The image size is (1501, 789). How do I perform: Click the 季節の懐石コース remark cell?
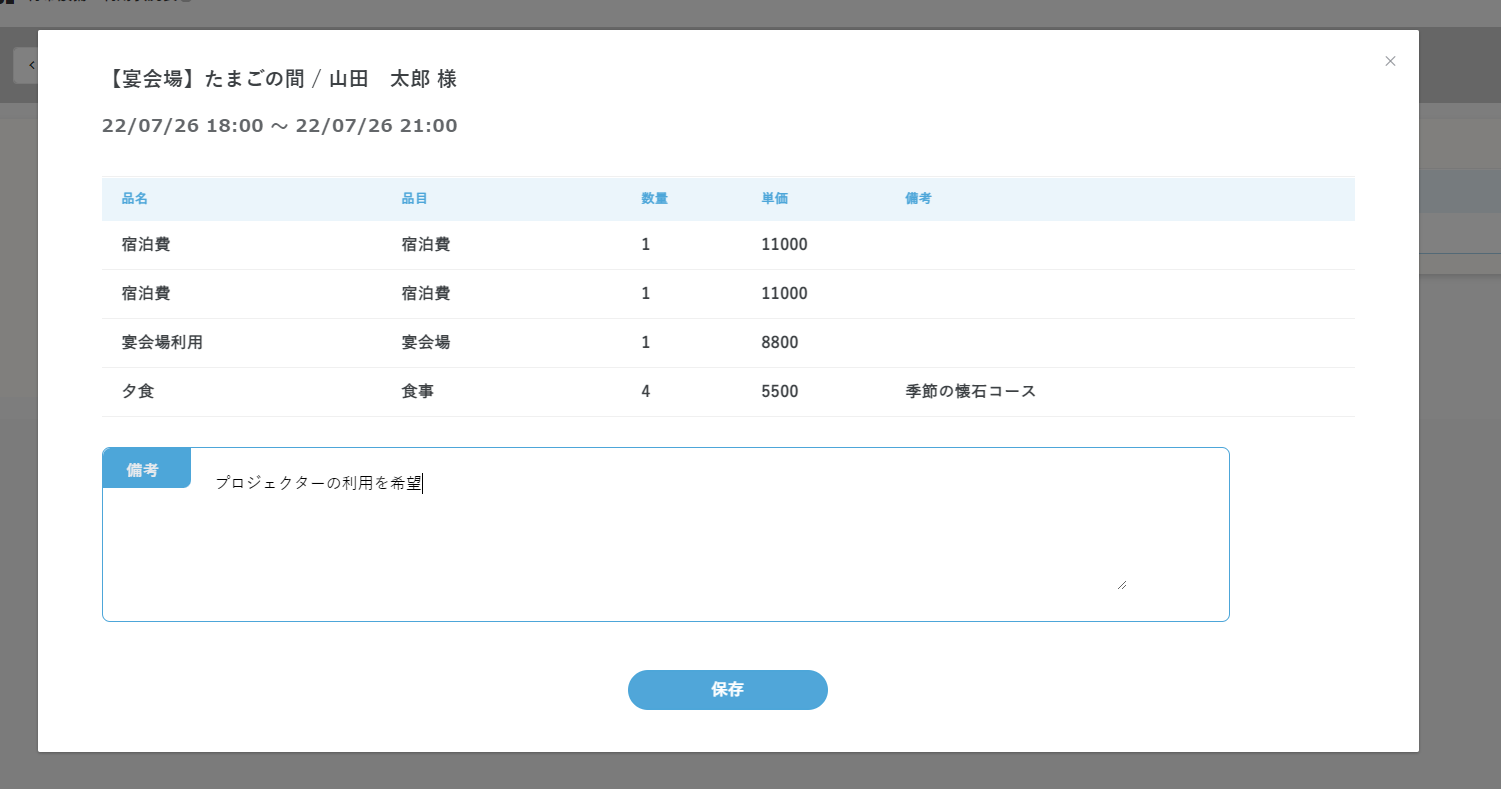970,391
